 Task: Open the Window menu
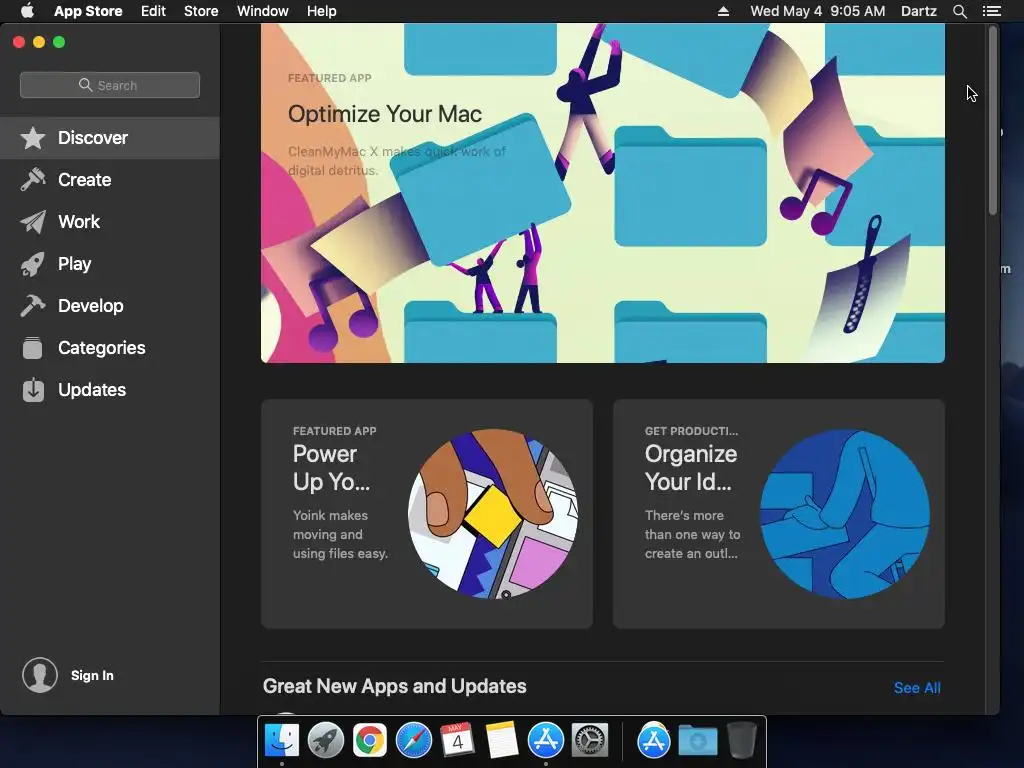[263, 11]
